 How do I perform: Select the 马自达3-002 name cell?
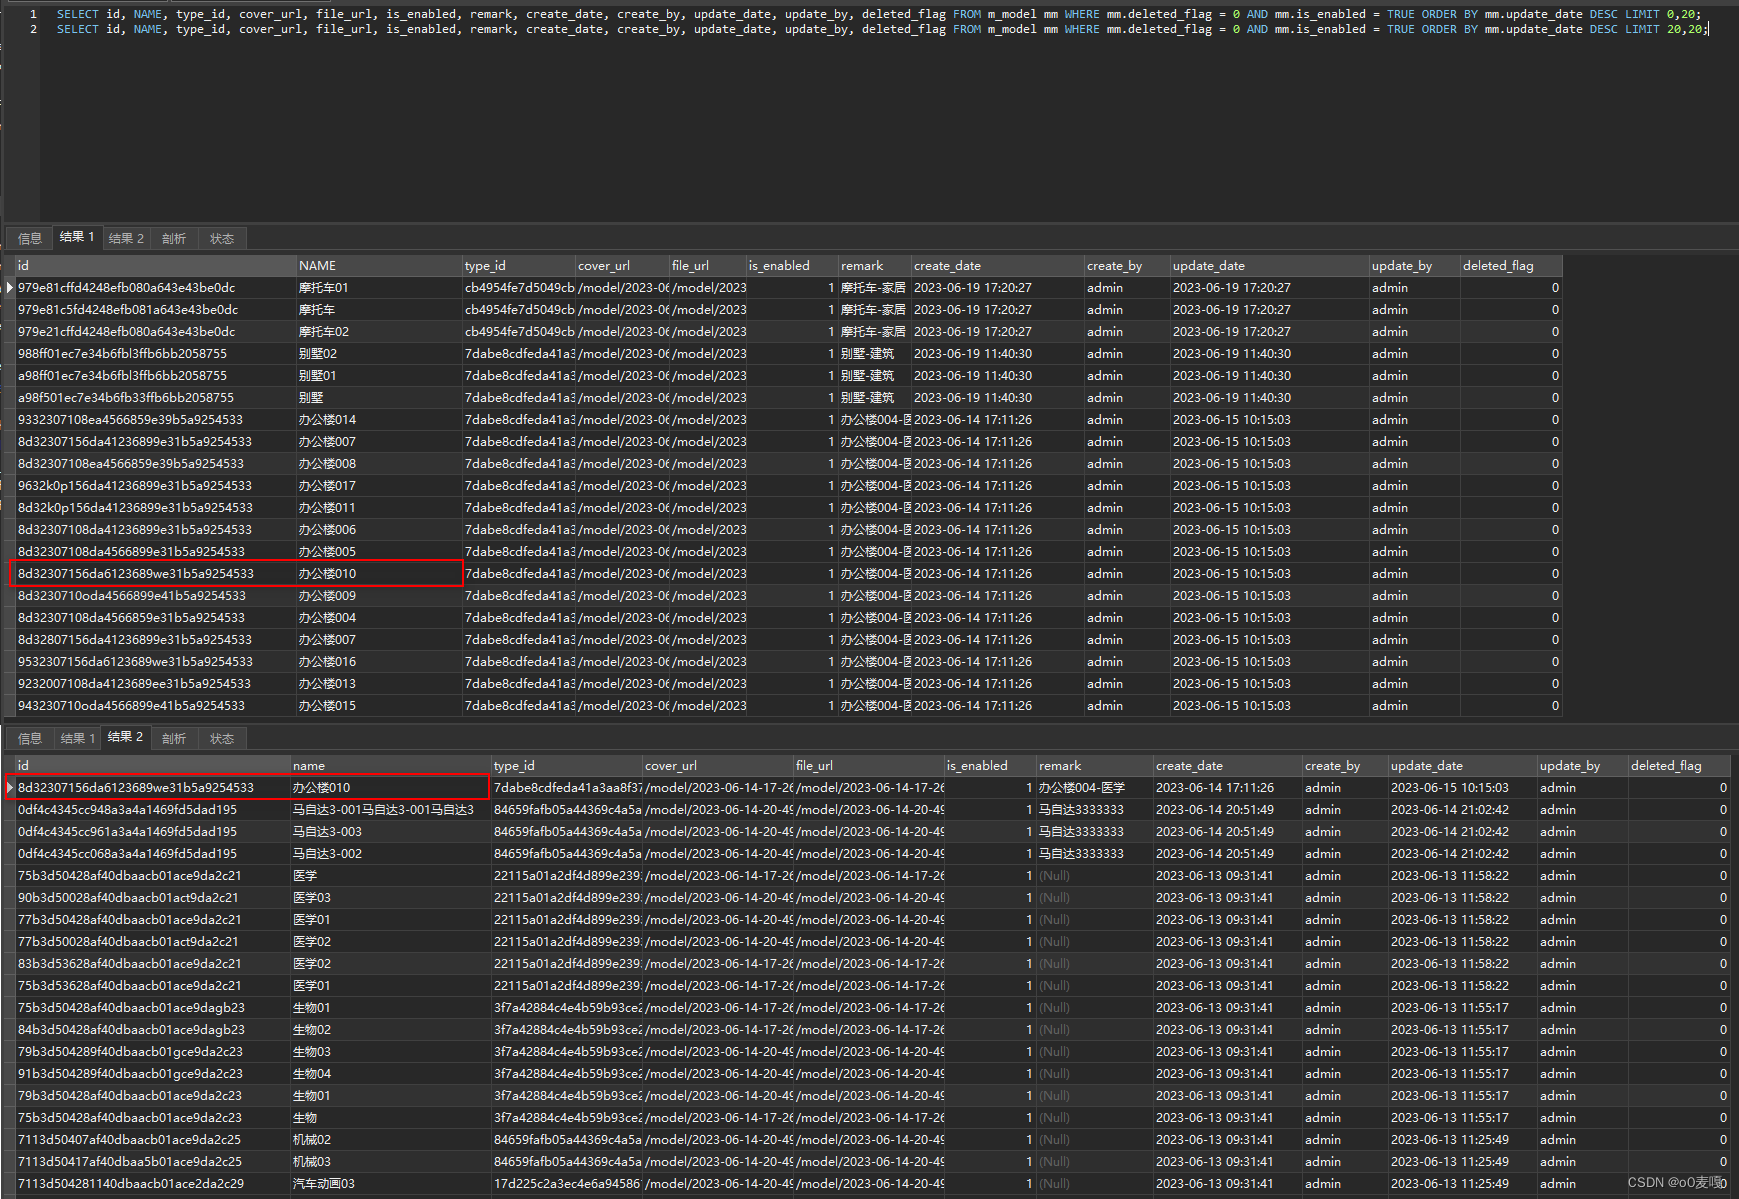click(390, 854)
